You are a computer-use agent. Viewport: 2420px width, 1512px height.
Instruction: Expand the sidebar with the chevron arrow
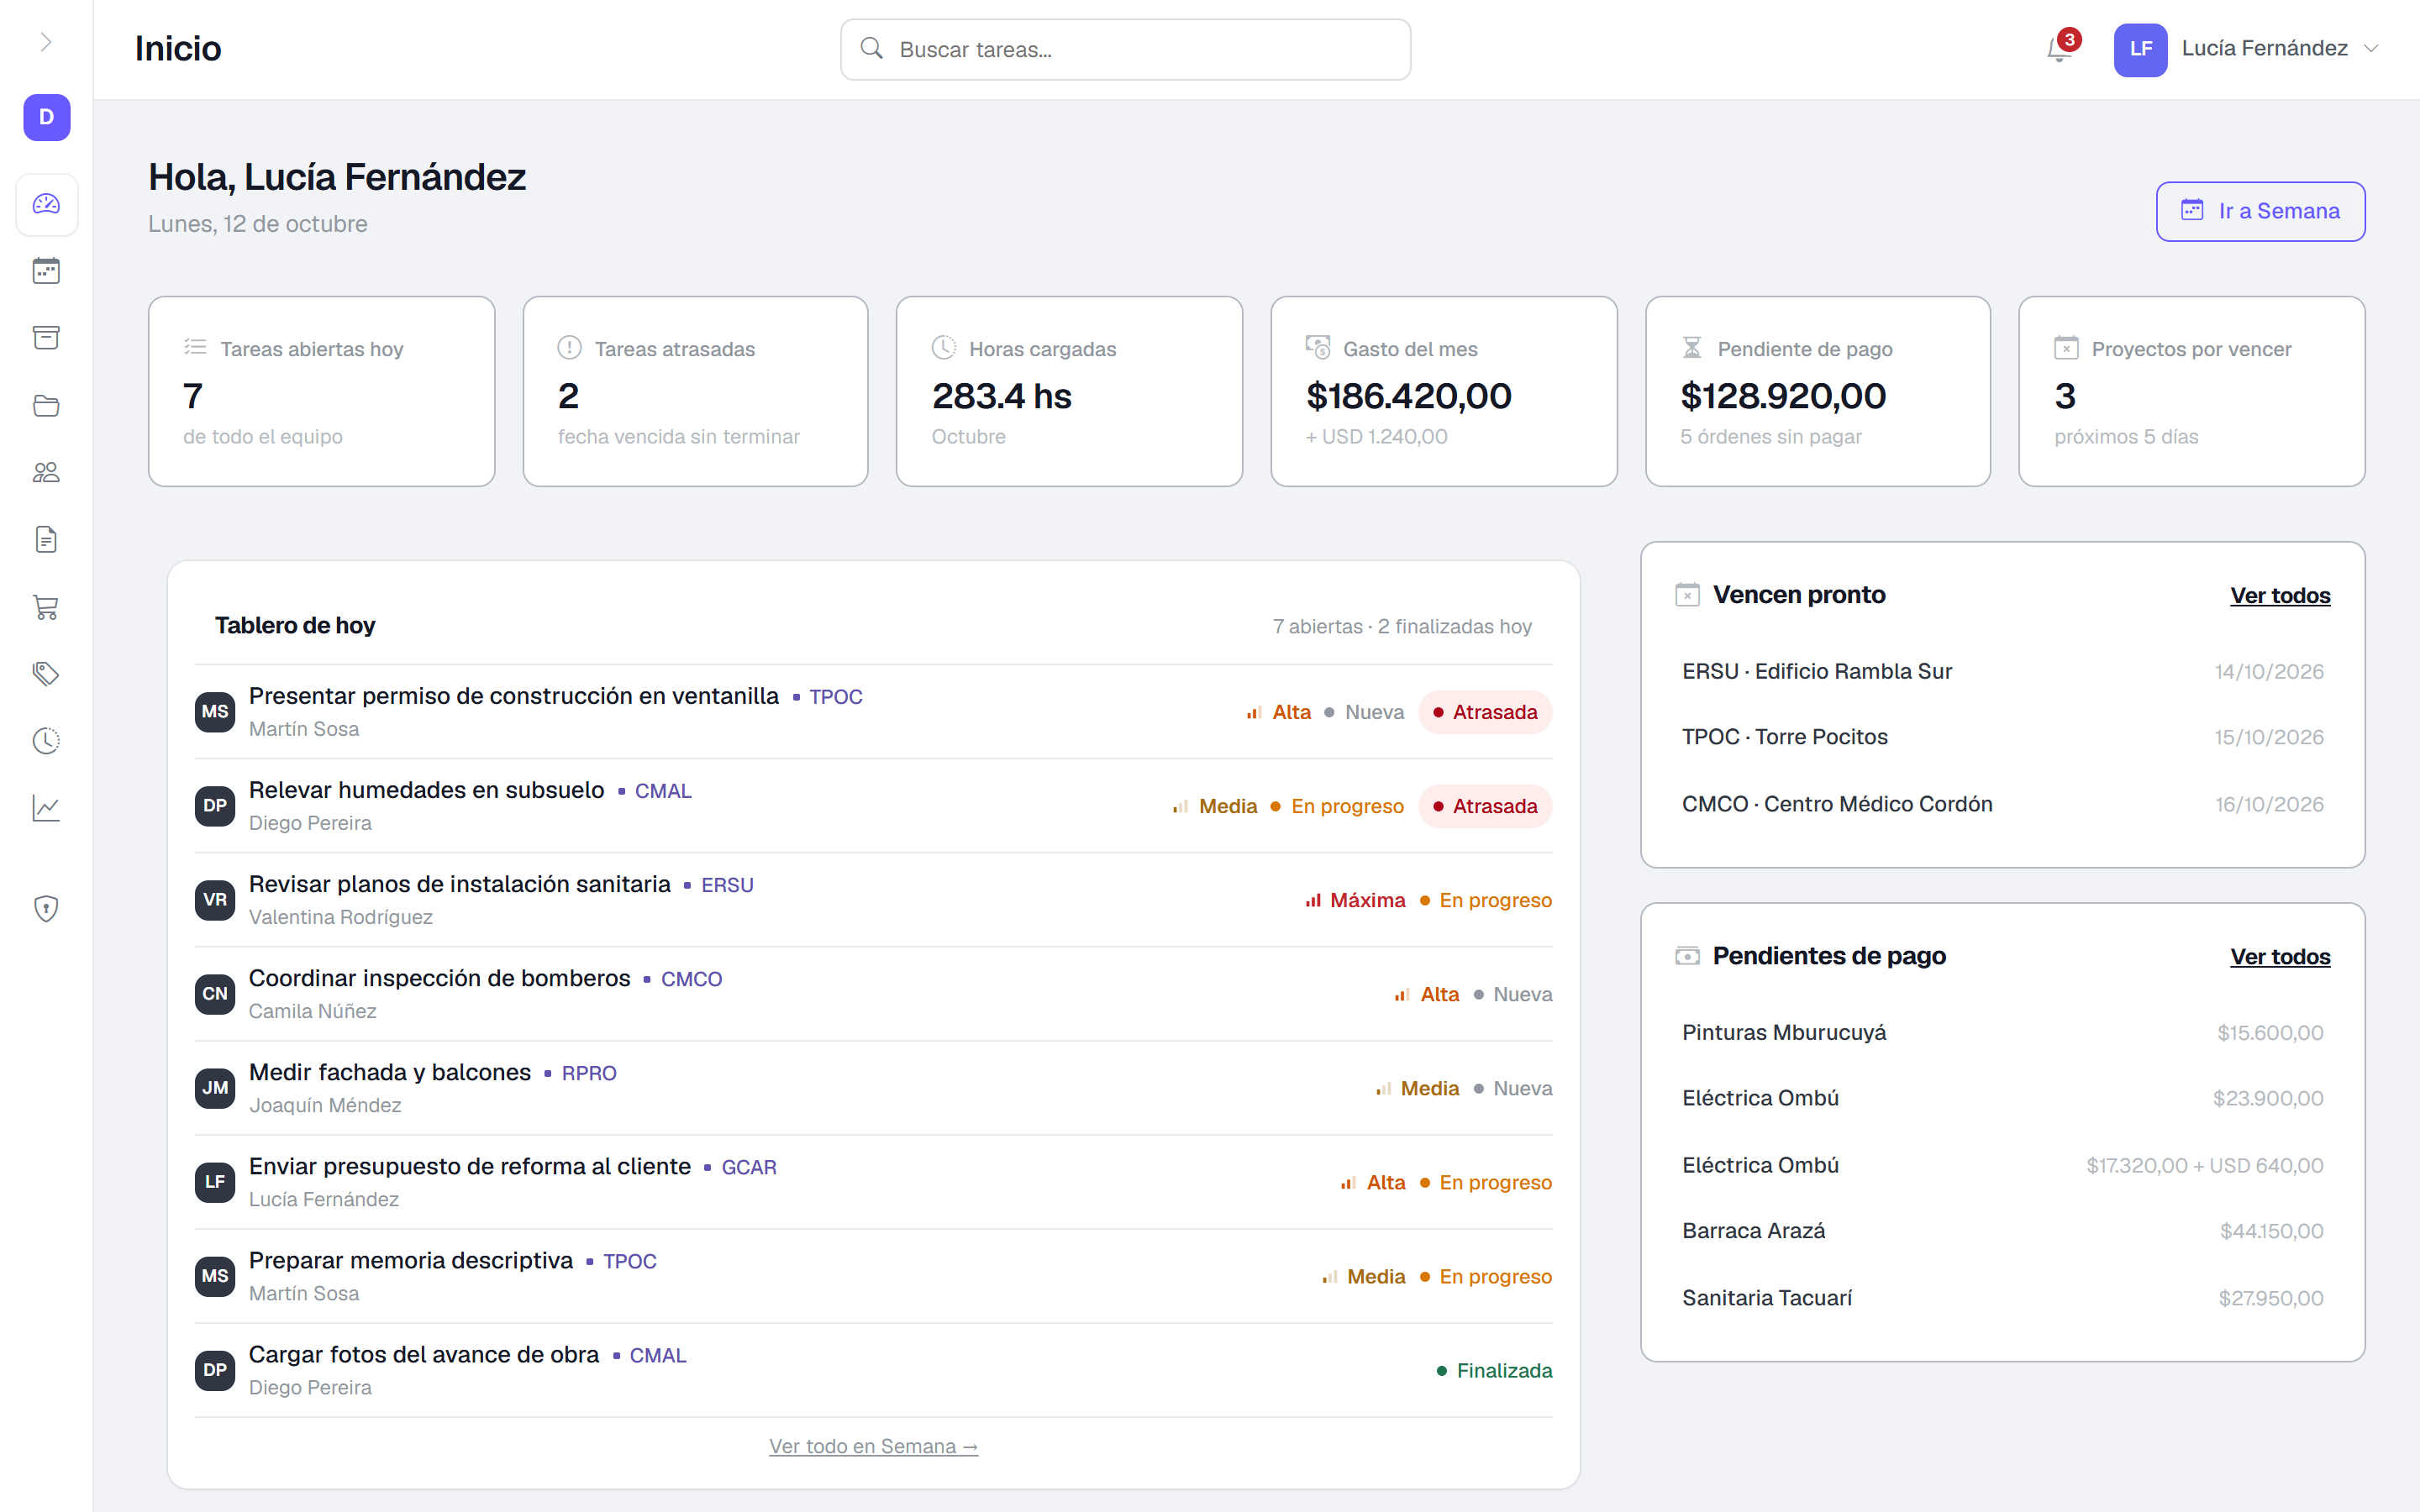[46, 42]
